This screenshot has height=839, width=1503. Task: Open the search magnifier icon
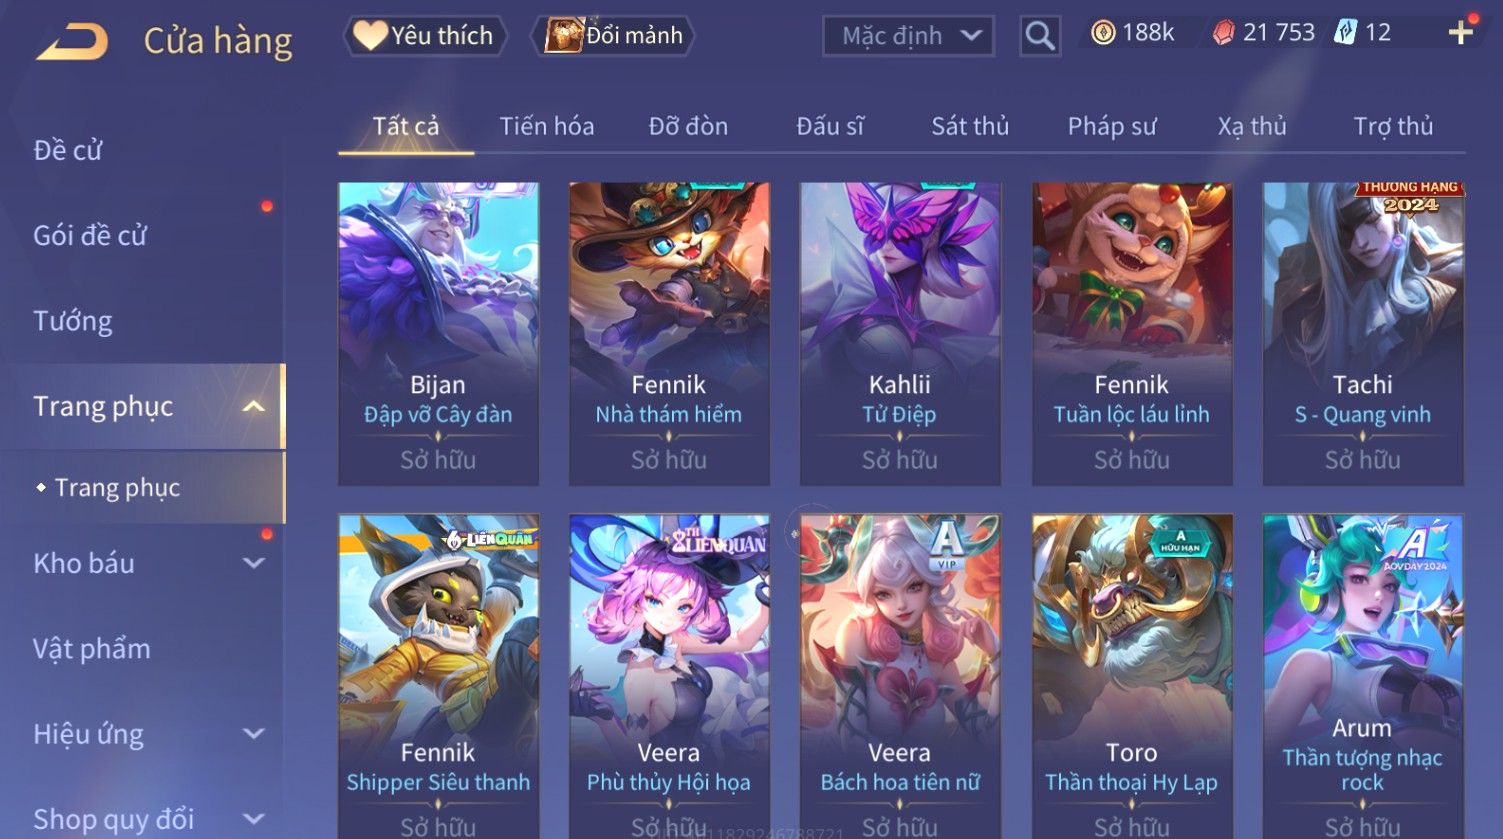[1040, 36]
